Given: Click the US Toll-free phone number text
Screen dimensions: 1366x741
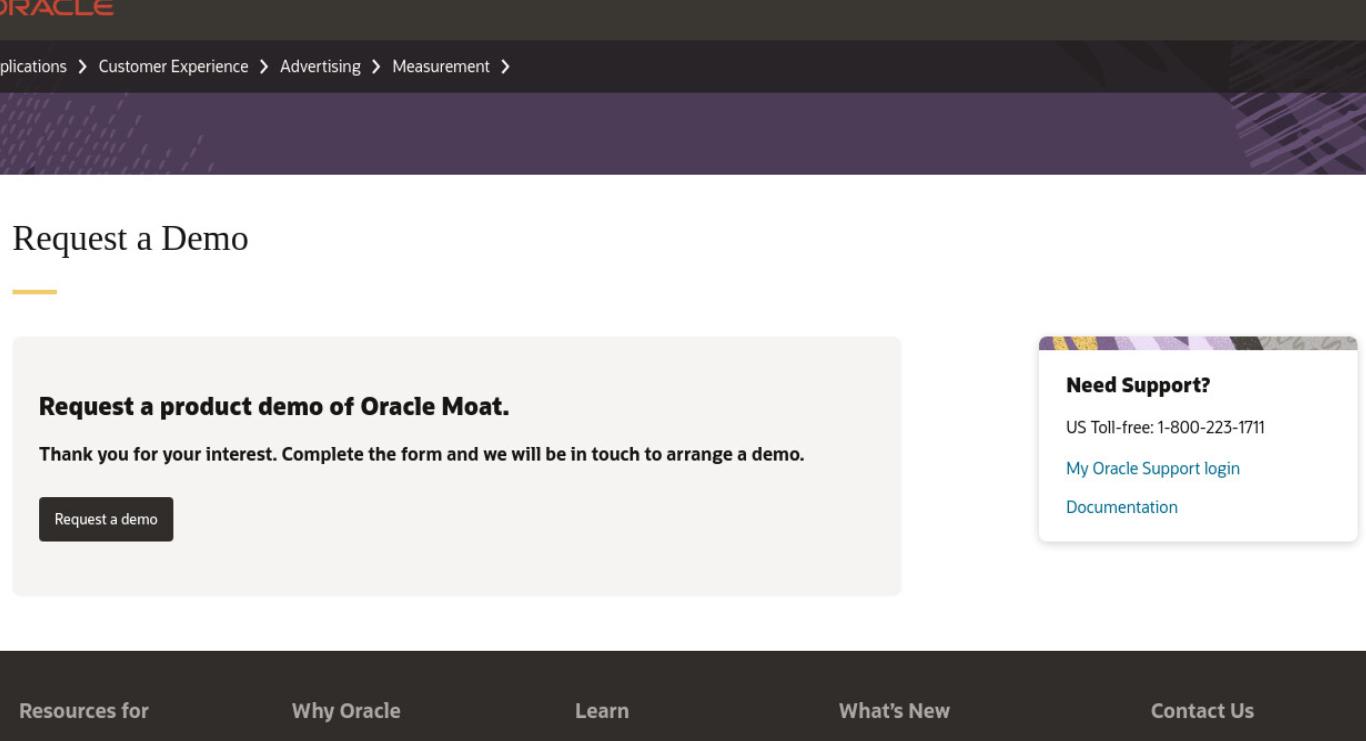Looking at the screenshot, I should (x=1165, y=428).
